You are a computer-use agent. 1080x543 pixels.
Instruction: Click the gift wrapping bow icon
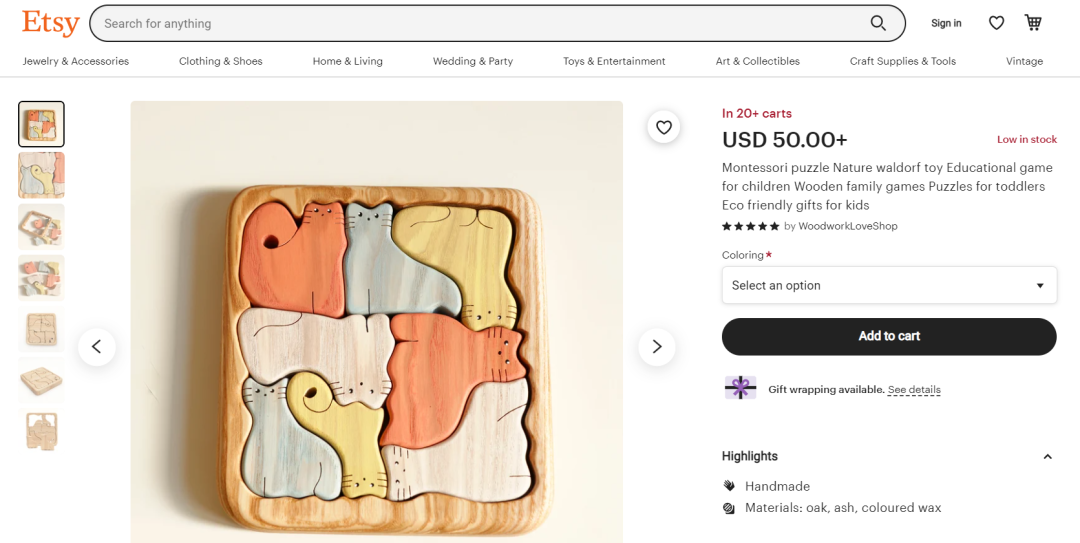[x=740, y=388]
